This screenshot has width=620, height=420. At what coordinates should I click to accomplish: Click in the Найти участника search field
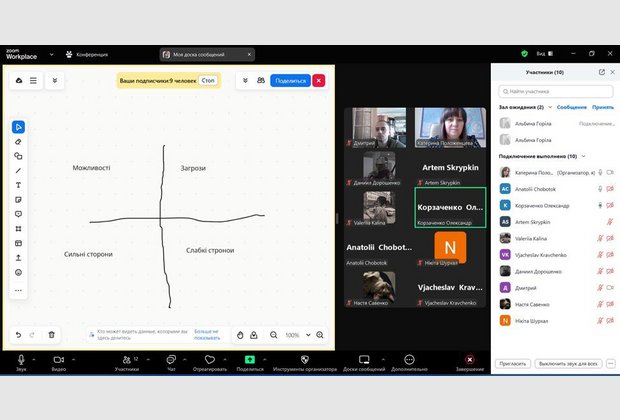pyautogui.click(x=556, y=91)
